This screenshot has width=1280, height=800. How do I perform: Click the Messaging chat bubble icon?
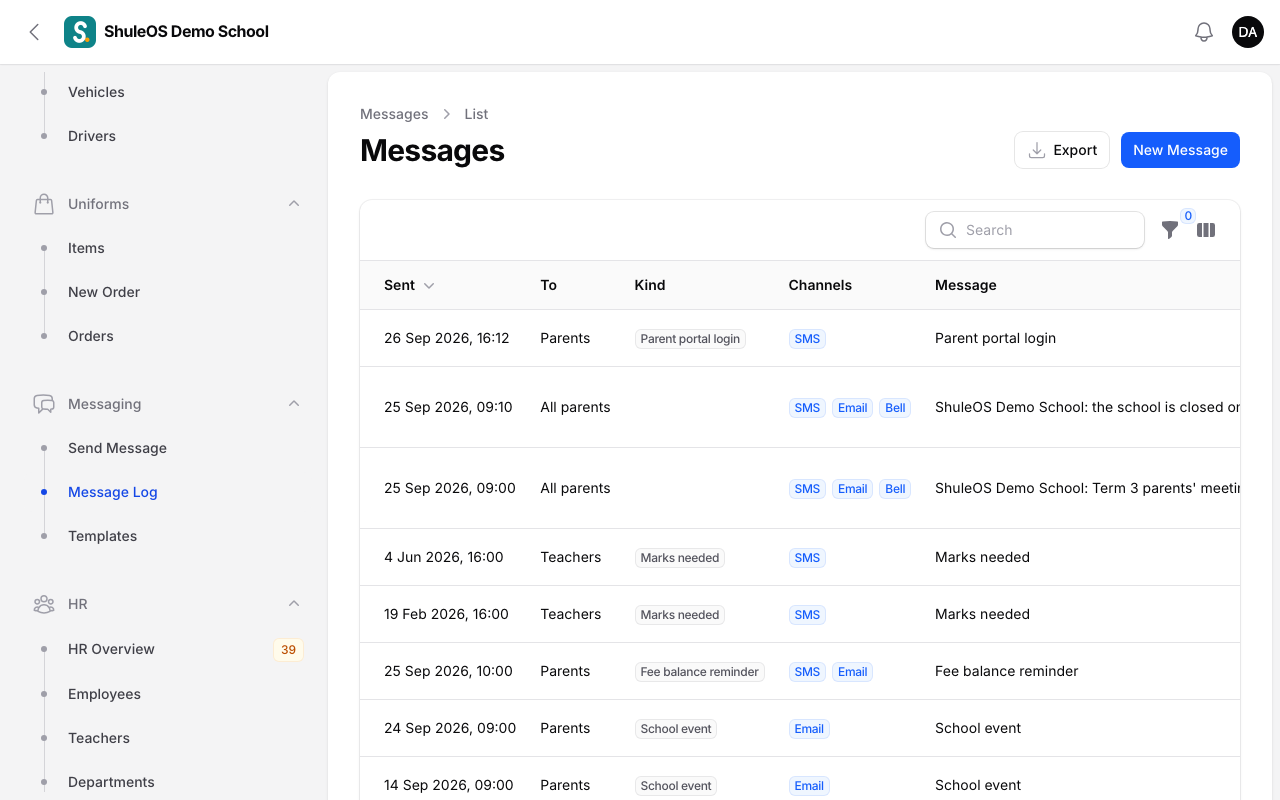click(44, 404)
